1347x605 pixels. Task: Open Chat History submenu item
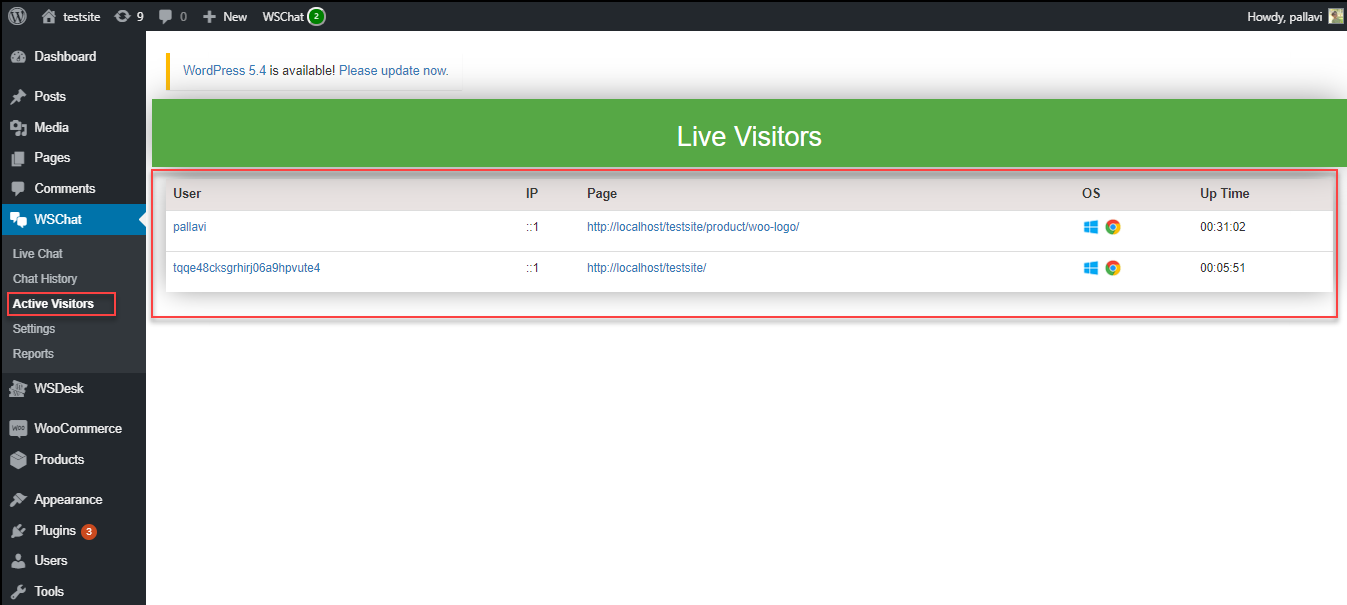coord(45,279)
